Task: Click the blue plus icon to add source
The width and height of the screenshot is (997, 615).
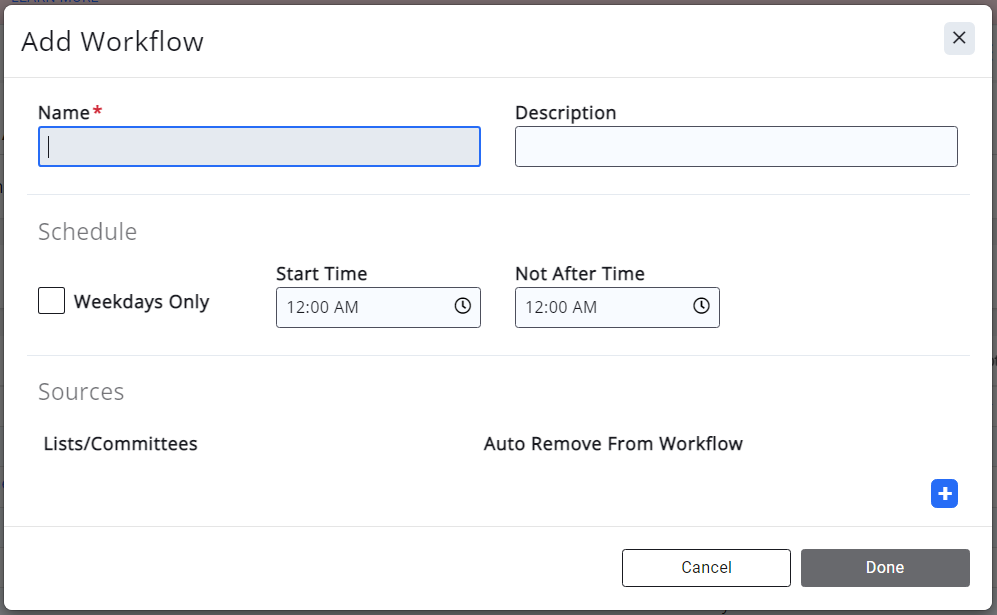Action: coord(944,493)
